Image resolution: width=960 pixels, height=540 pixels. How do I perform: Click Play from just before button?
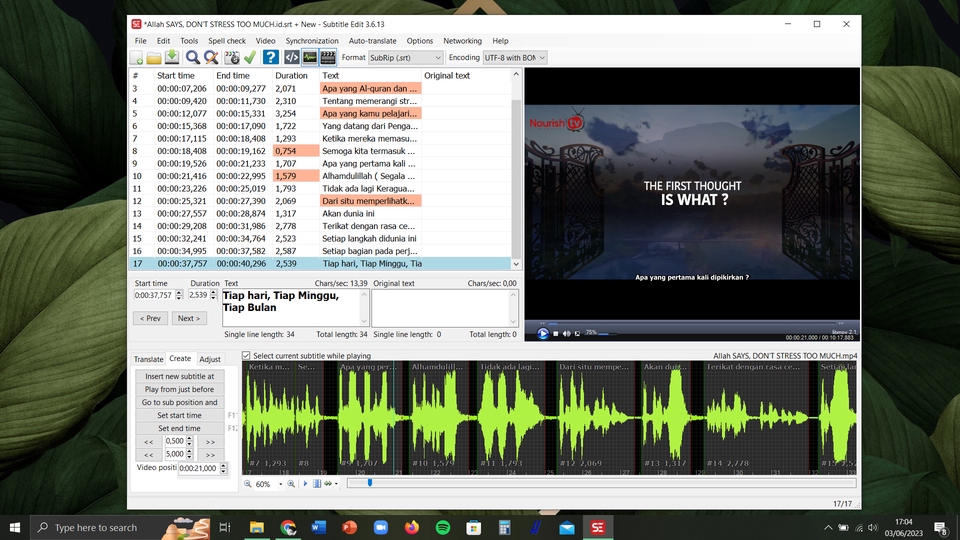coord(179,389)
